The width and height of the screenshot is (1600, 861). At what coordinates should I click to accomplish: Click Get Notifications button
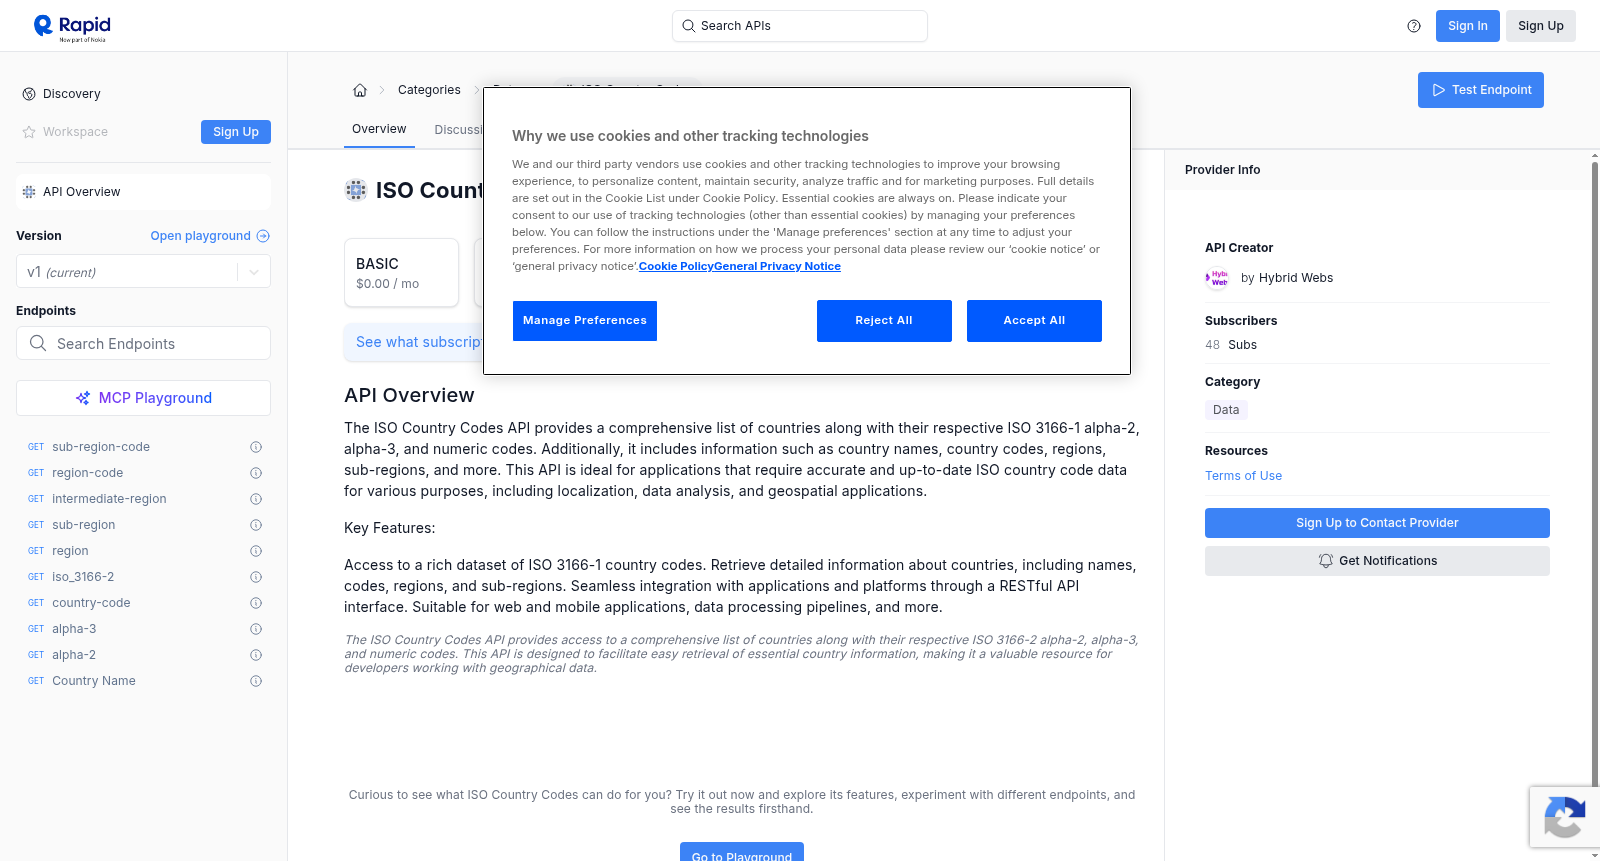[1377, 561]
